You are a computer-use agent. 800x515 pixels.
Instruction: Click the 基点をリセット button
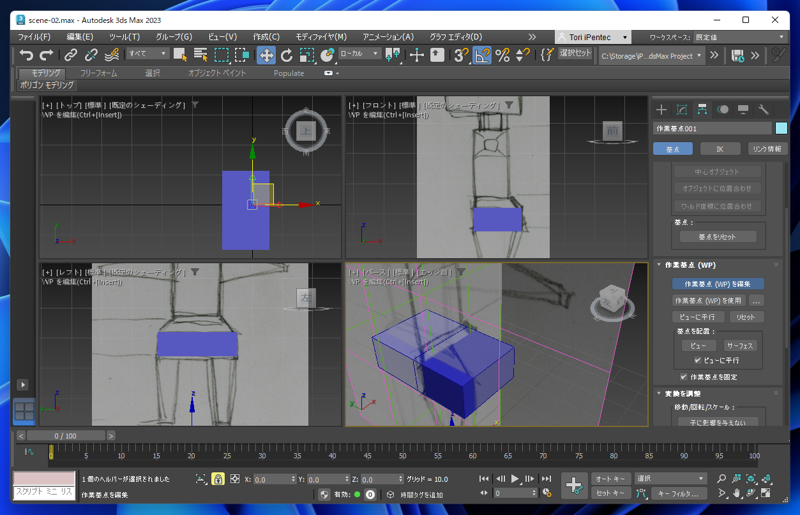(717, 237)
